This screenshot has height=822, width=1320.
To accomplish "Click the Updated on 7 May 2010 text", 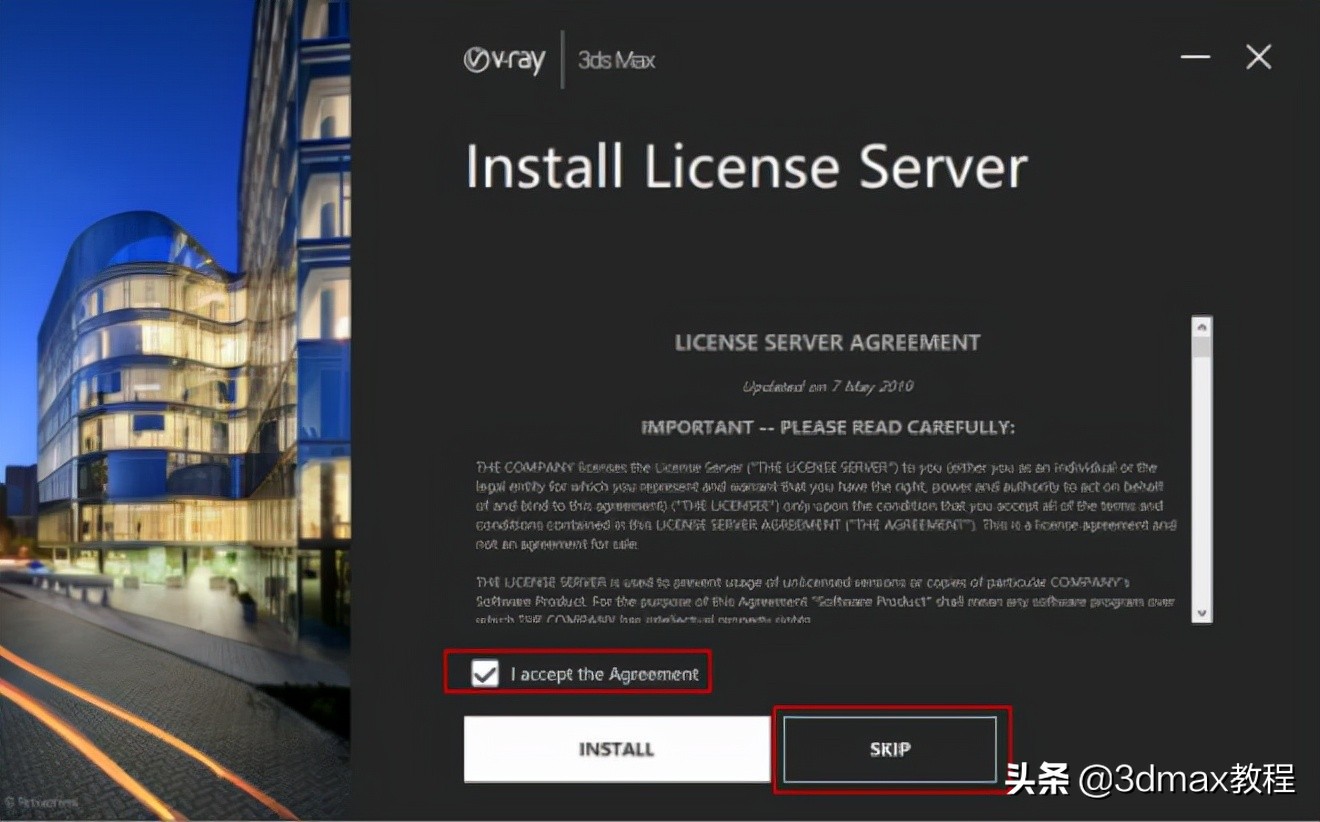I will [828, 386].
